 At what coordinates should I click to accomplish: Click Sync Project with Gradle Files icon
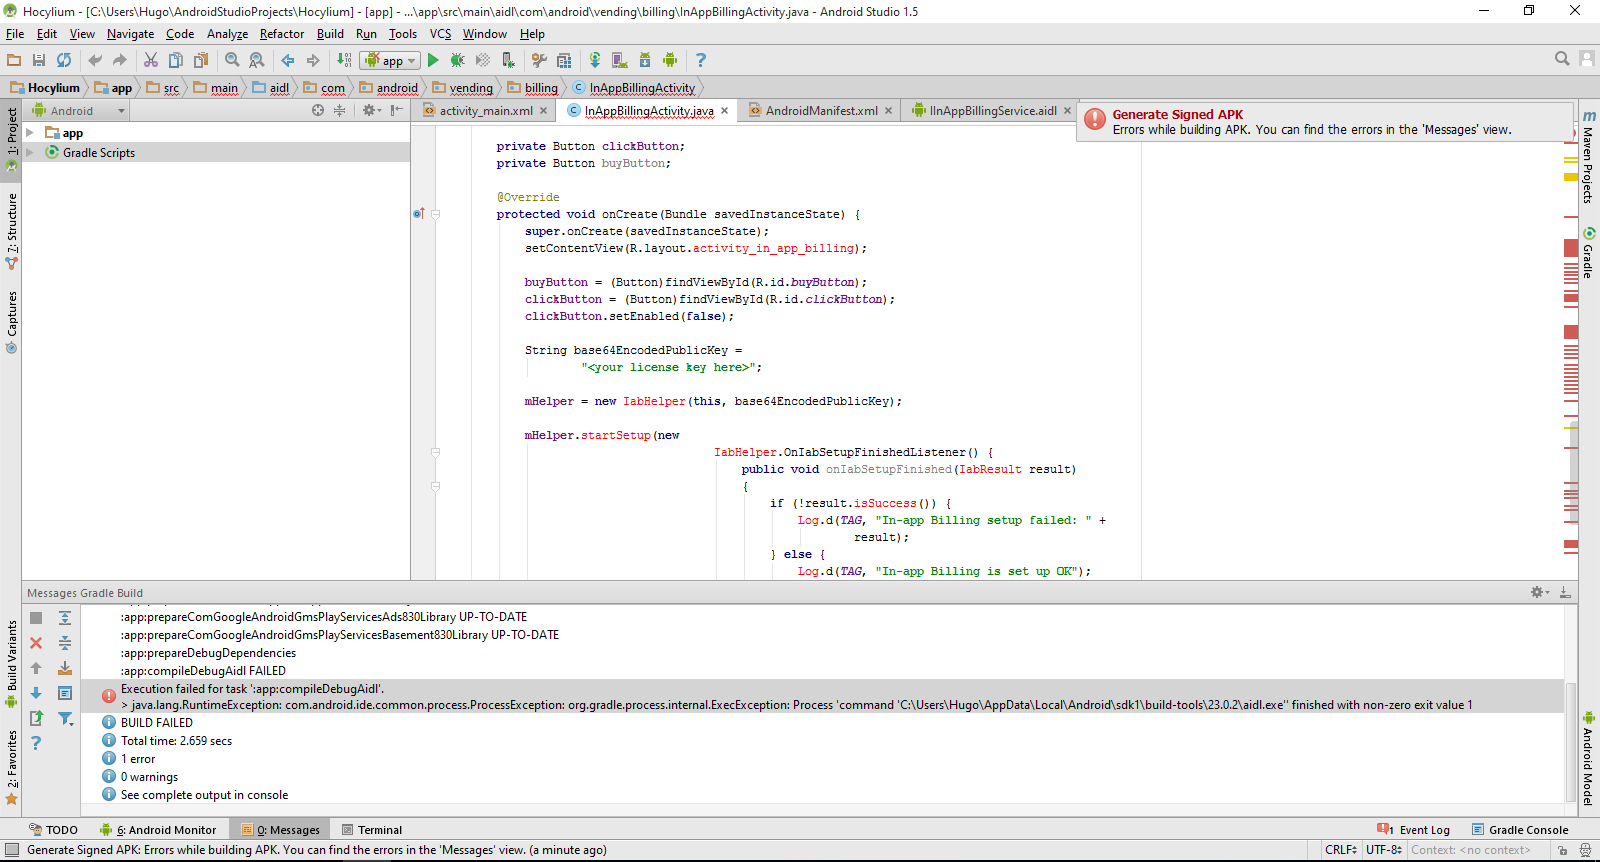[x=595, y=60]
